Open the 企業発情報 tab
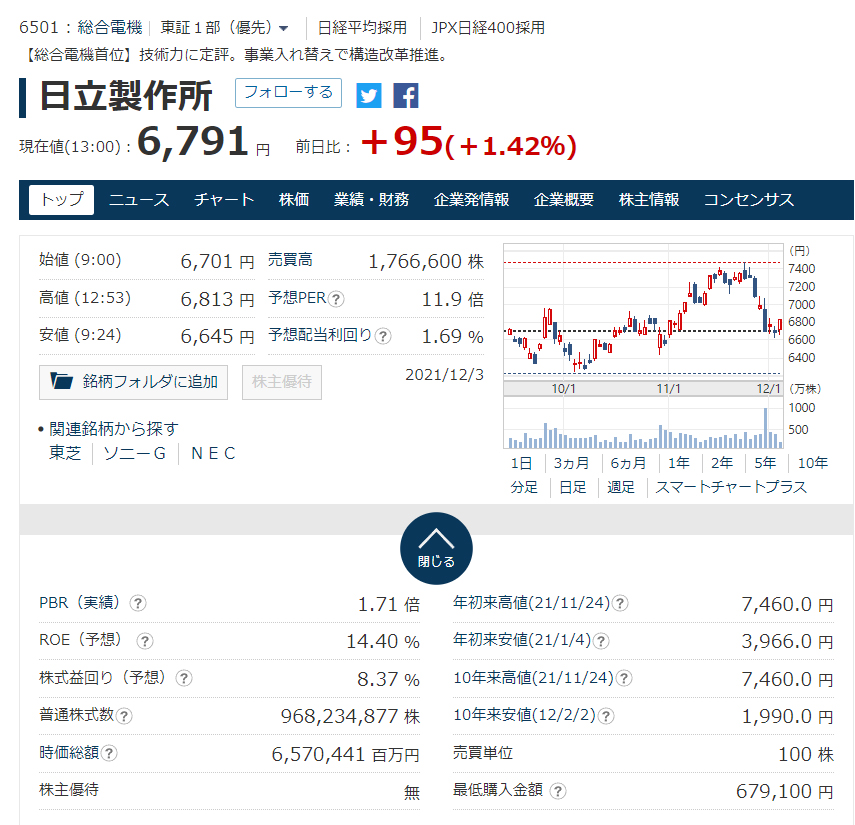Screen dimensions: 855x825 (471, 200)
